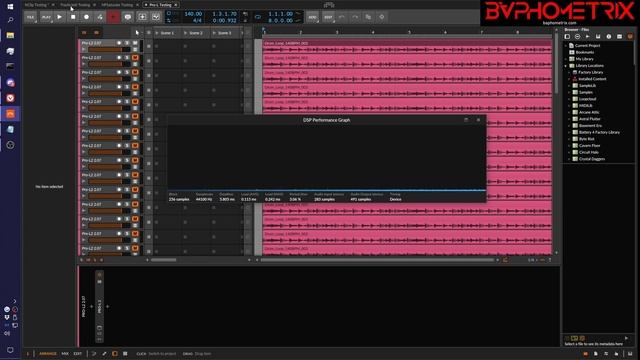640x360 pixels.
Task: Toggle the first orange icon above track headers
Action: point(84,32)
